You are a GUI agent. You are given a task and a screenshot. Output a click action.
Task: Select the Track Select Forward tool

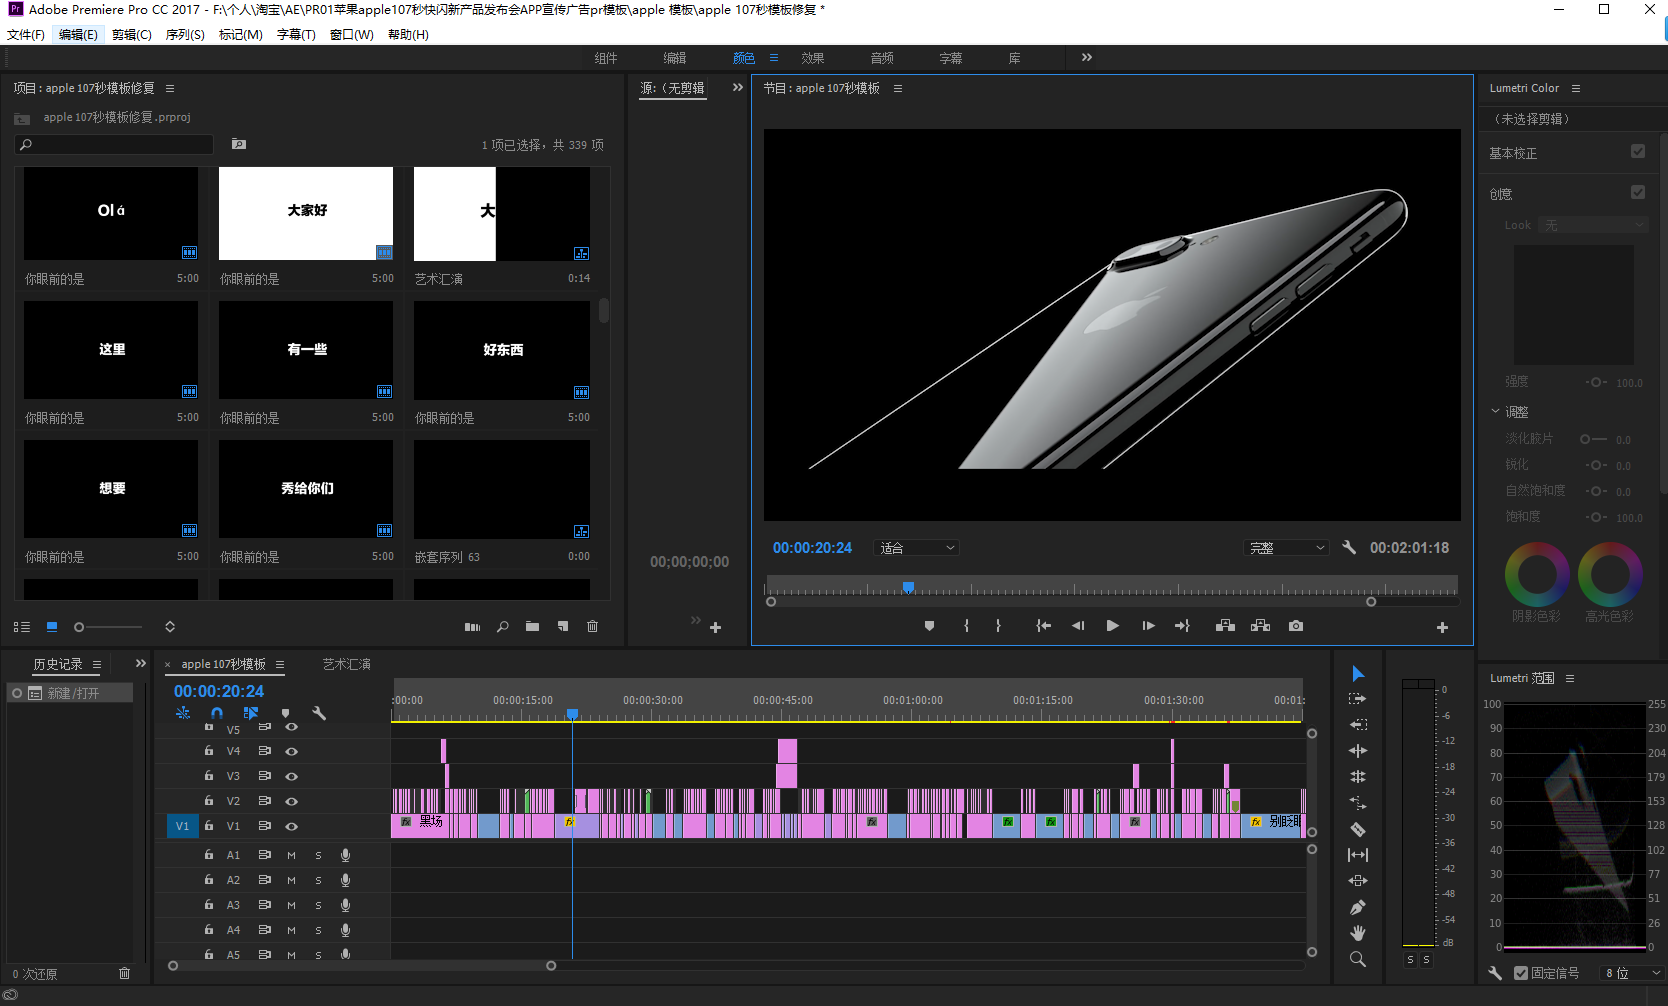[x=1358, y=699]
